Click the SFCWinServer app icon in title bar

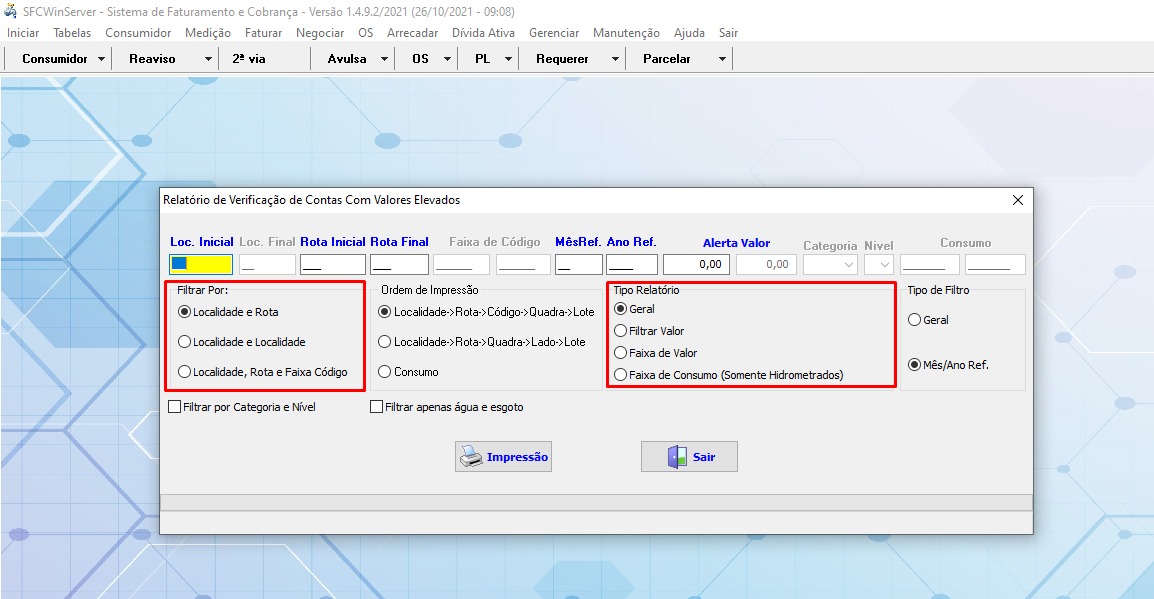pyautogui.click(x=11, y=11)
